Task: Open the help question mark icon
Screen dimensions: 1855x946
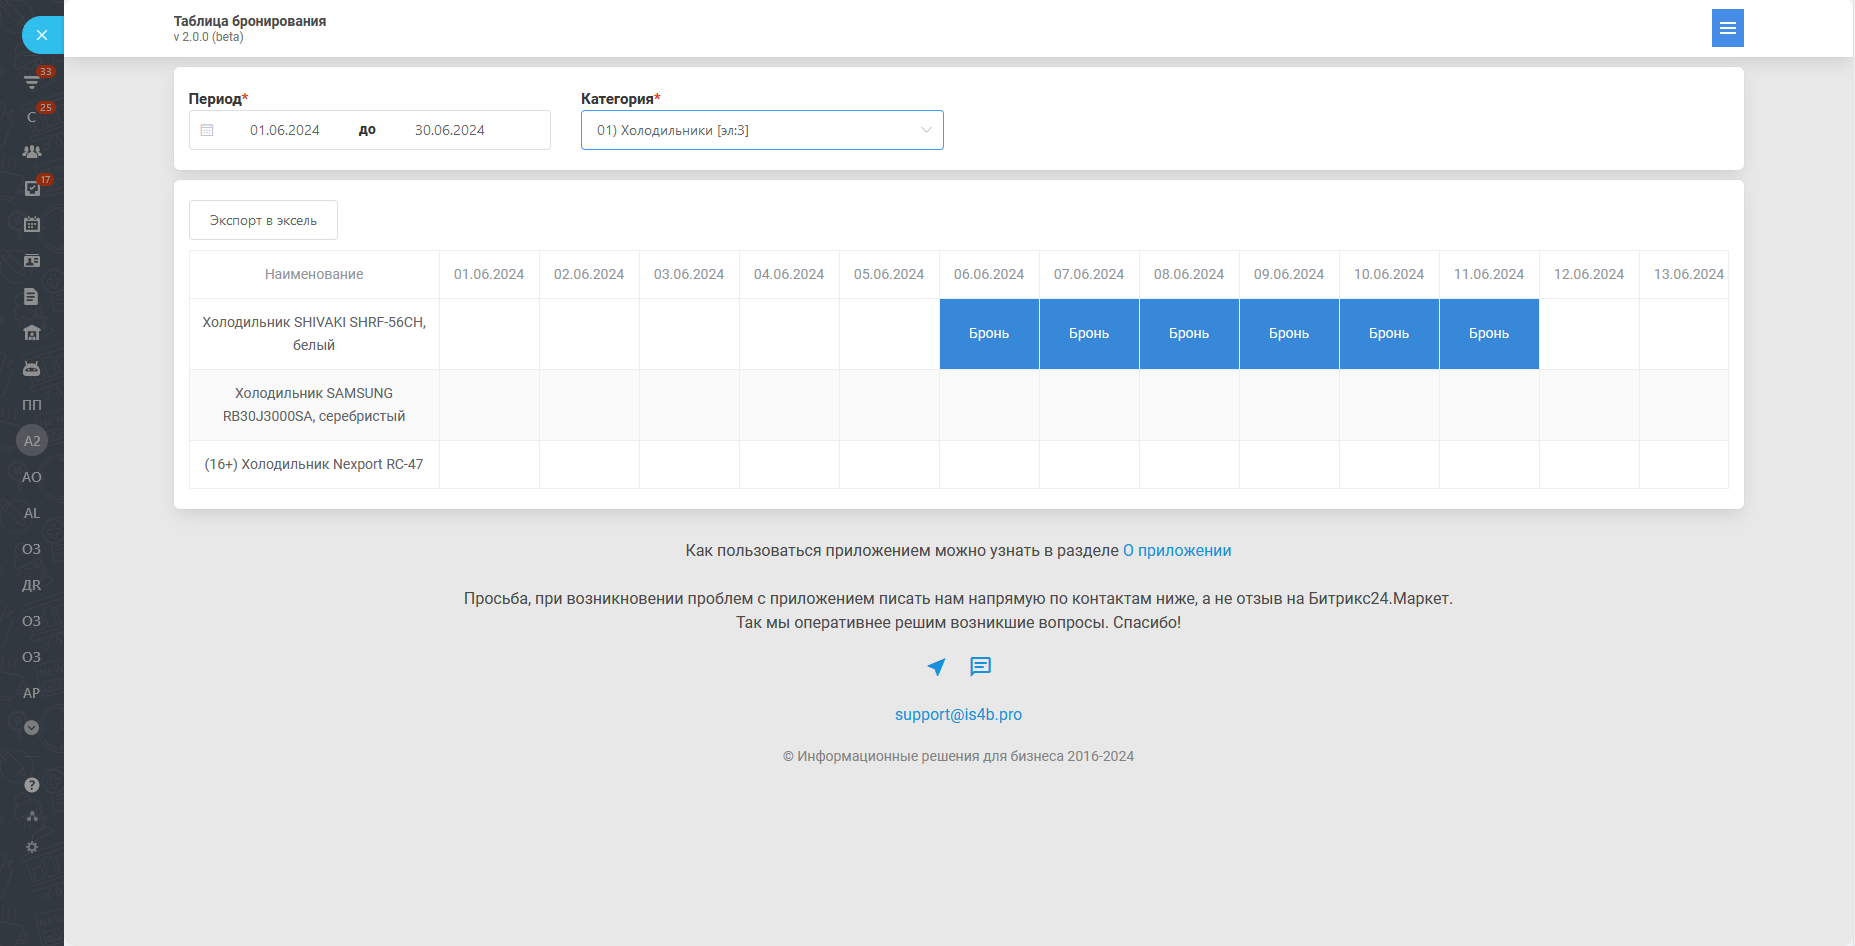Action: 32,785
